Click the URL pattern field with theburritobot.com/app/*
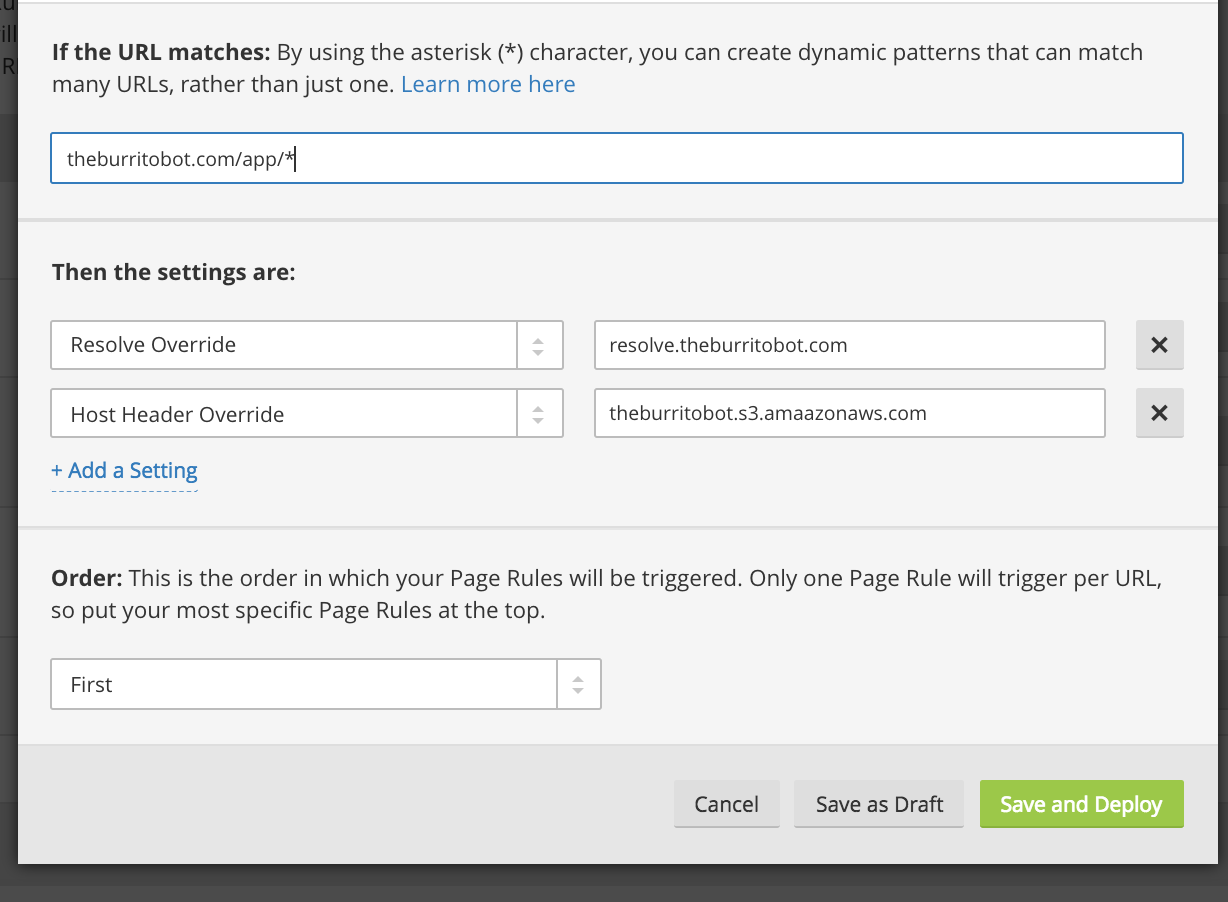 [x=616, y=159]
